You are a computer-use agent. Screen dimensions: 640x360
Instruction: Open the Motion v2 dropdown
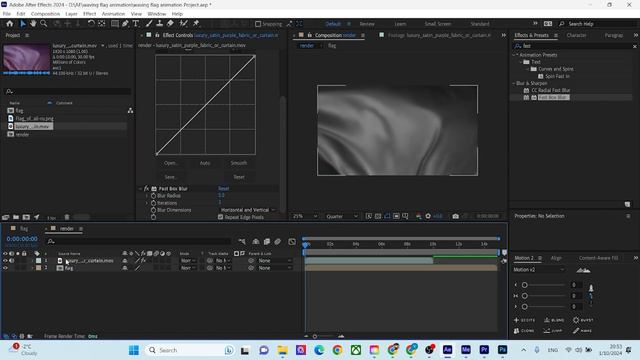[x=539, y=270]
